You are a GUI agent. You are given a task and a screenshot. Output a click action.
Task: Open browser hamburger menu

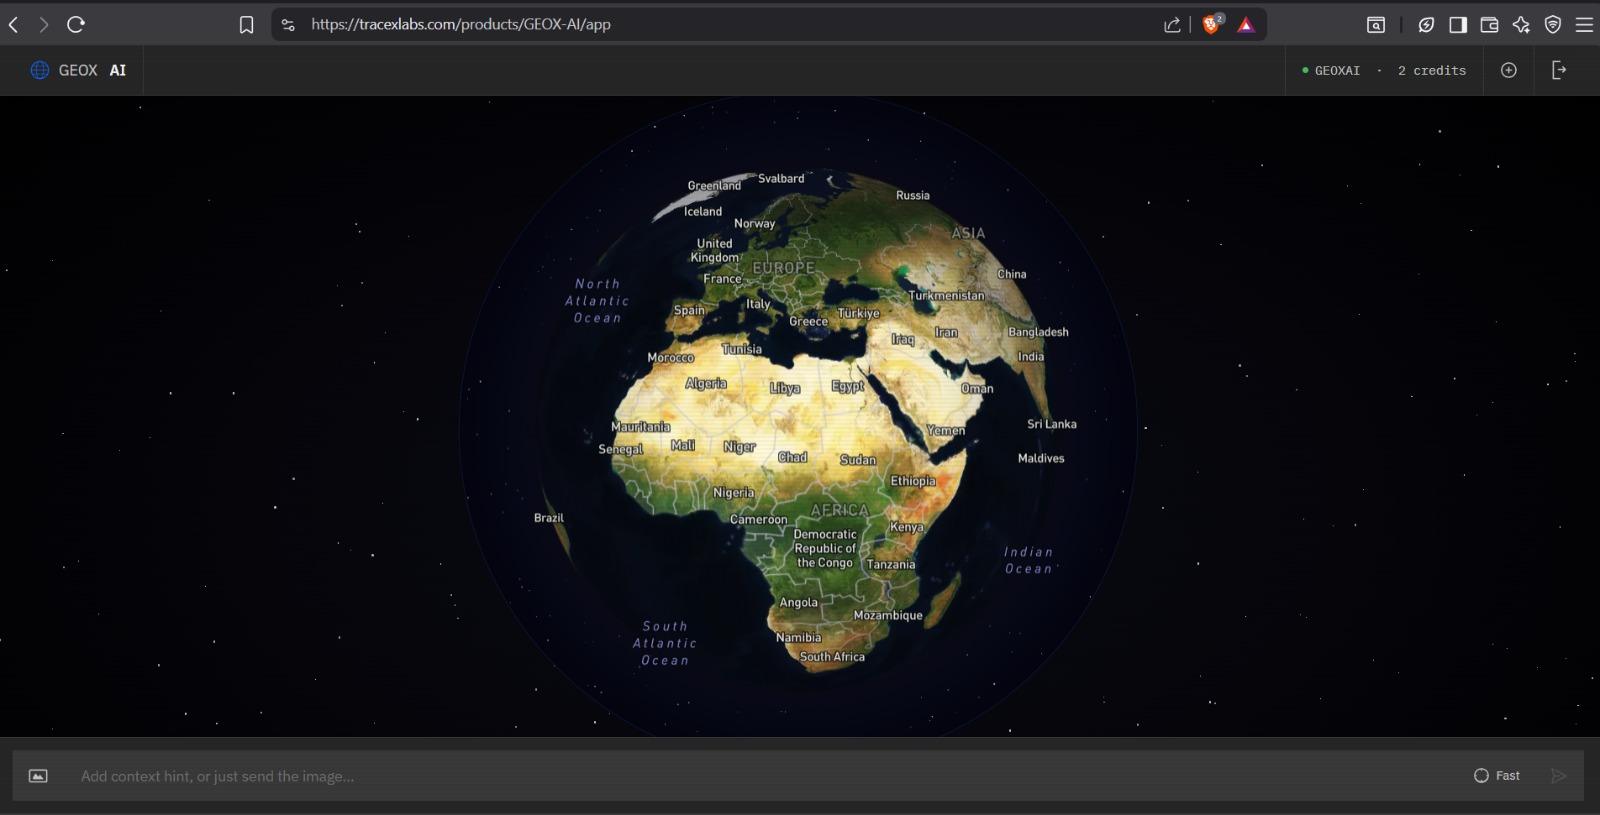(x=1584, y=25)
